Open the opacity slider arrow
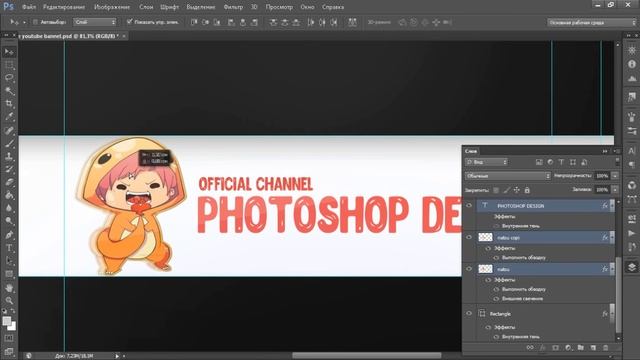Screen dimensions: 640x360 [x=615, y=176]
